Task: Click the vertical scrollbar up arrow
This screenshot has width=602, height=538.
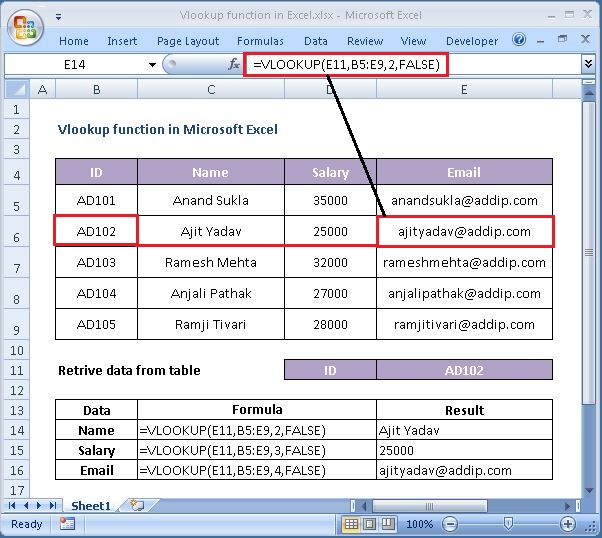Action: click(x=589, y=93)
